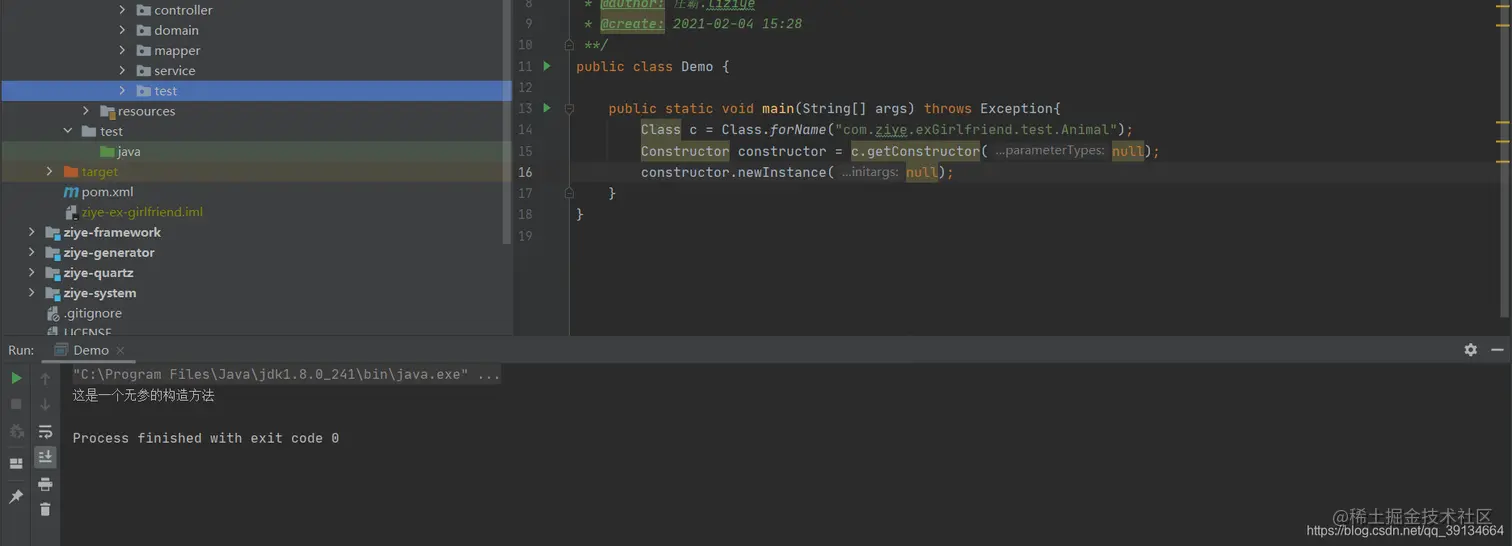Expand the controller package
The height and width of the screenshot is (546, 1512).
tap(122, 10)
